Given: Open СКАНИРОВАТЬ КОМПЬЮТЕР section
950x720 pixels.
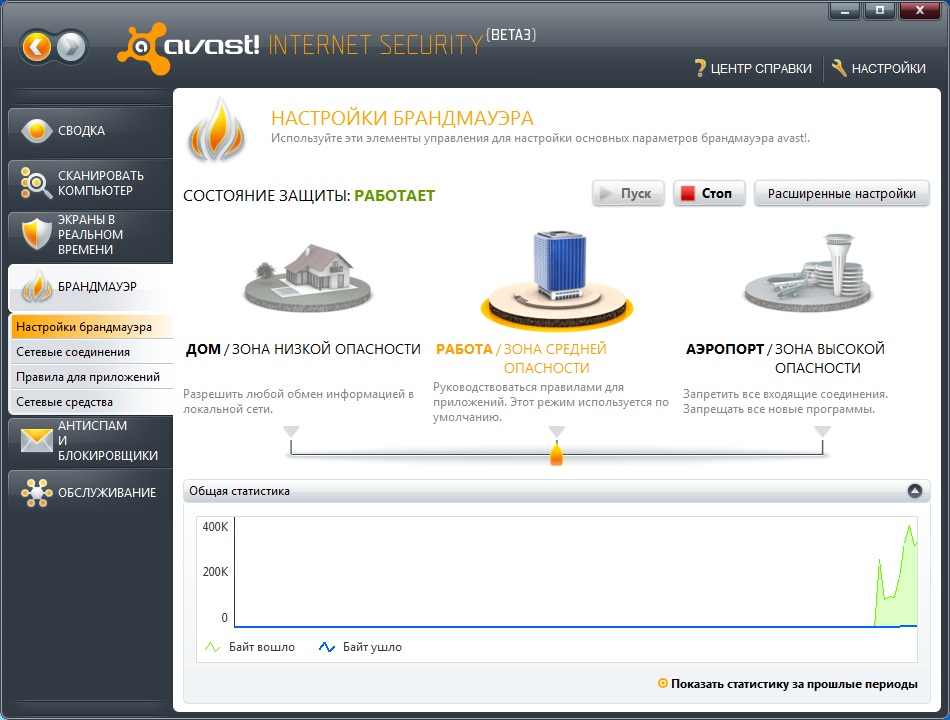Looking at the screenshot, I should [x=91, y=183].
